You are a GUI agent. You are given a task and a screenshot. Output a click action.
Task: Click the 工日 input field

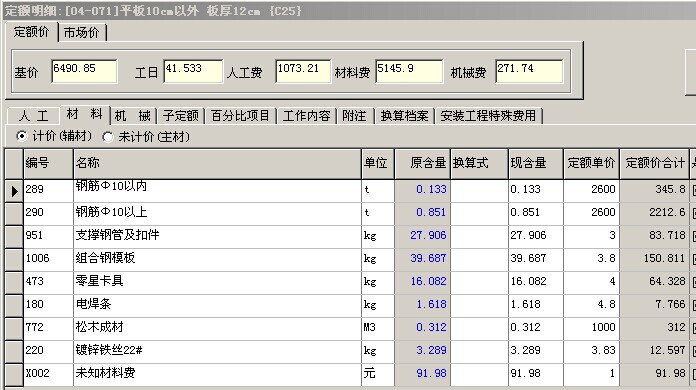click(x=193, y=71)
